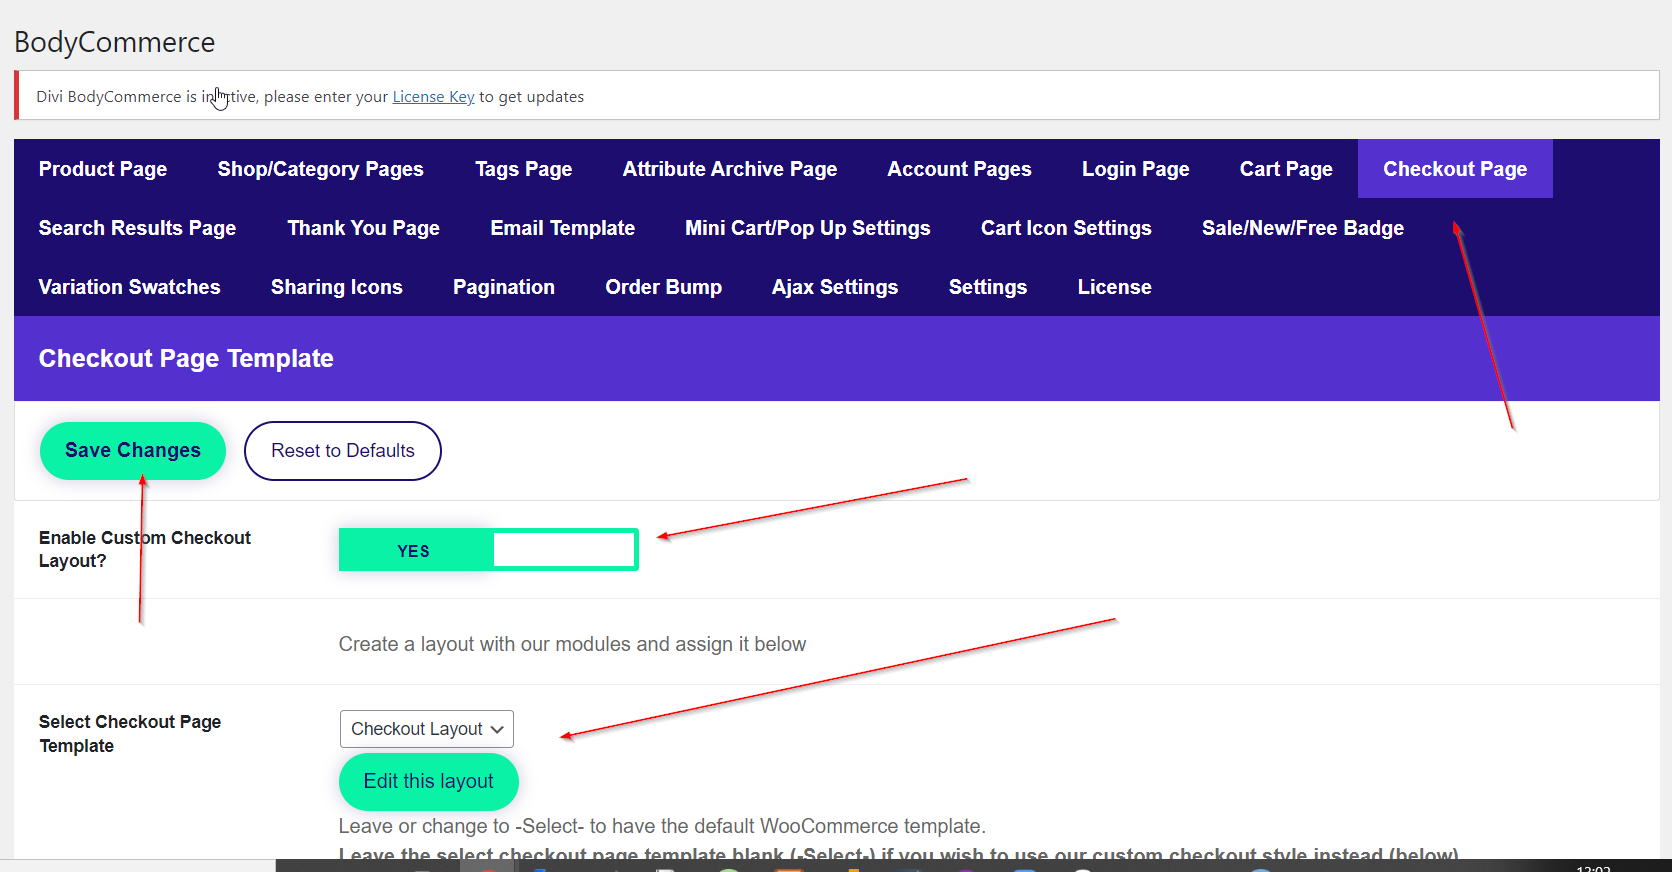Go to the Sharing Icons tab
Screen dimensions: 1672x872
click(336, 287)
